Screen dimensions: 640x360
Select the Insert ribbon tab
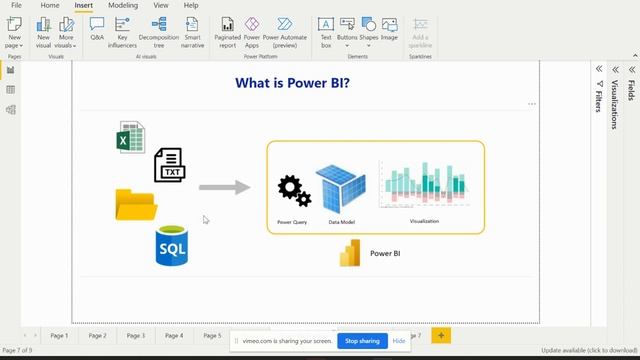pyautogui.click(x=83, y=5)
